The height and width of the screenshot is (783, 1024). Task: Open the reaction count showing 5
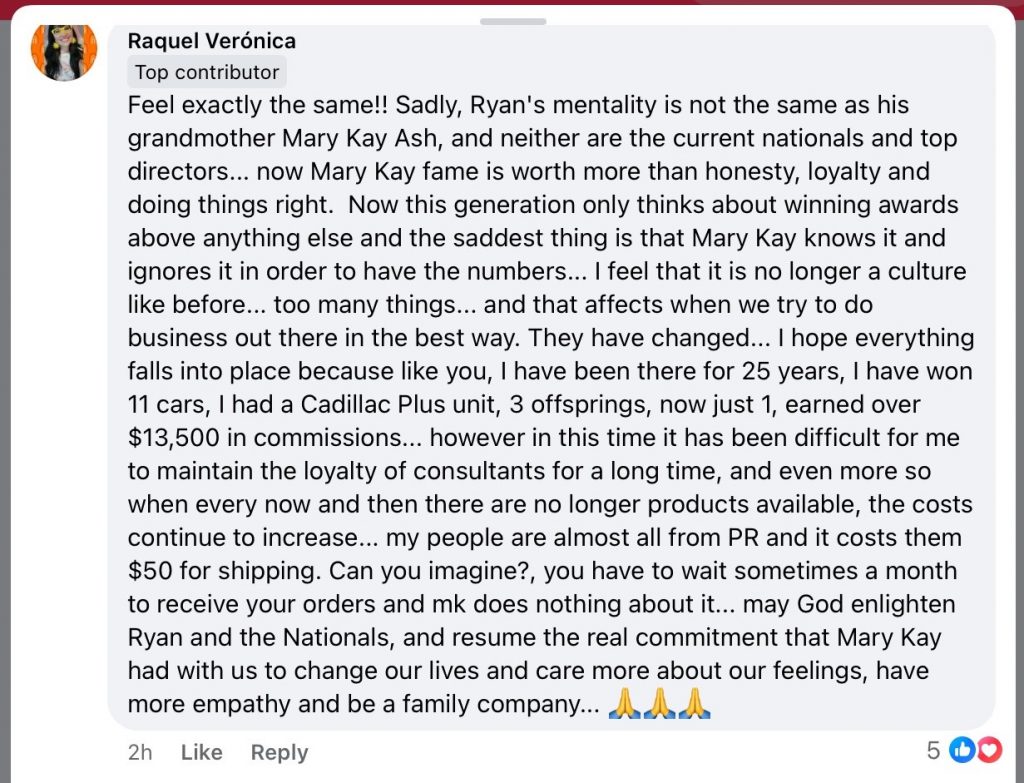click(933, 750)
